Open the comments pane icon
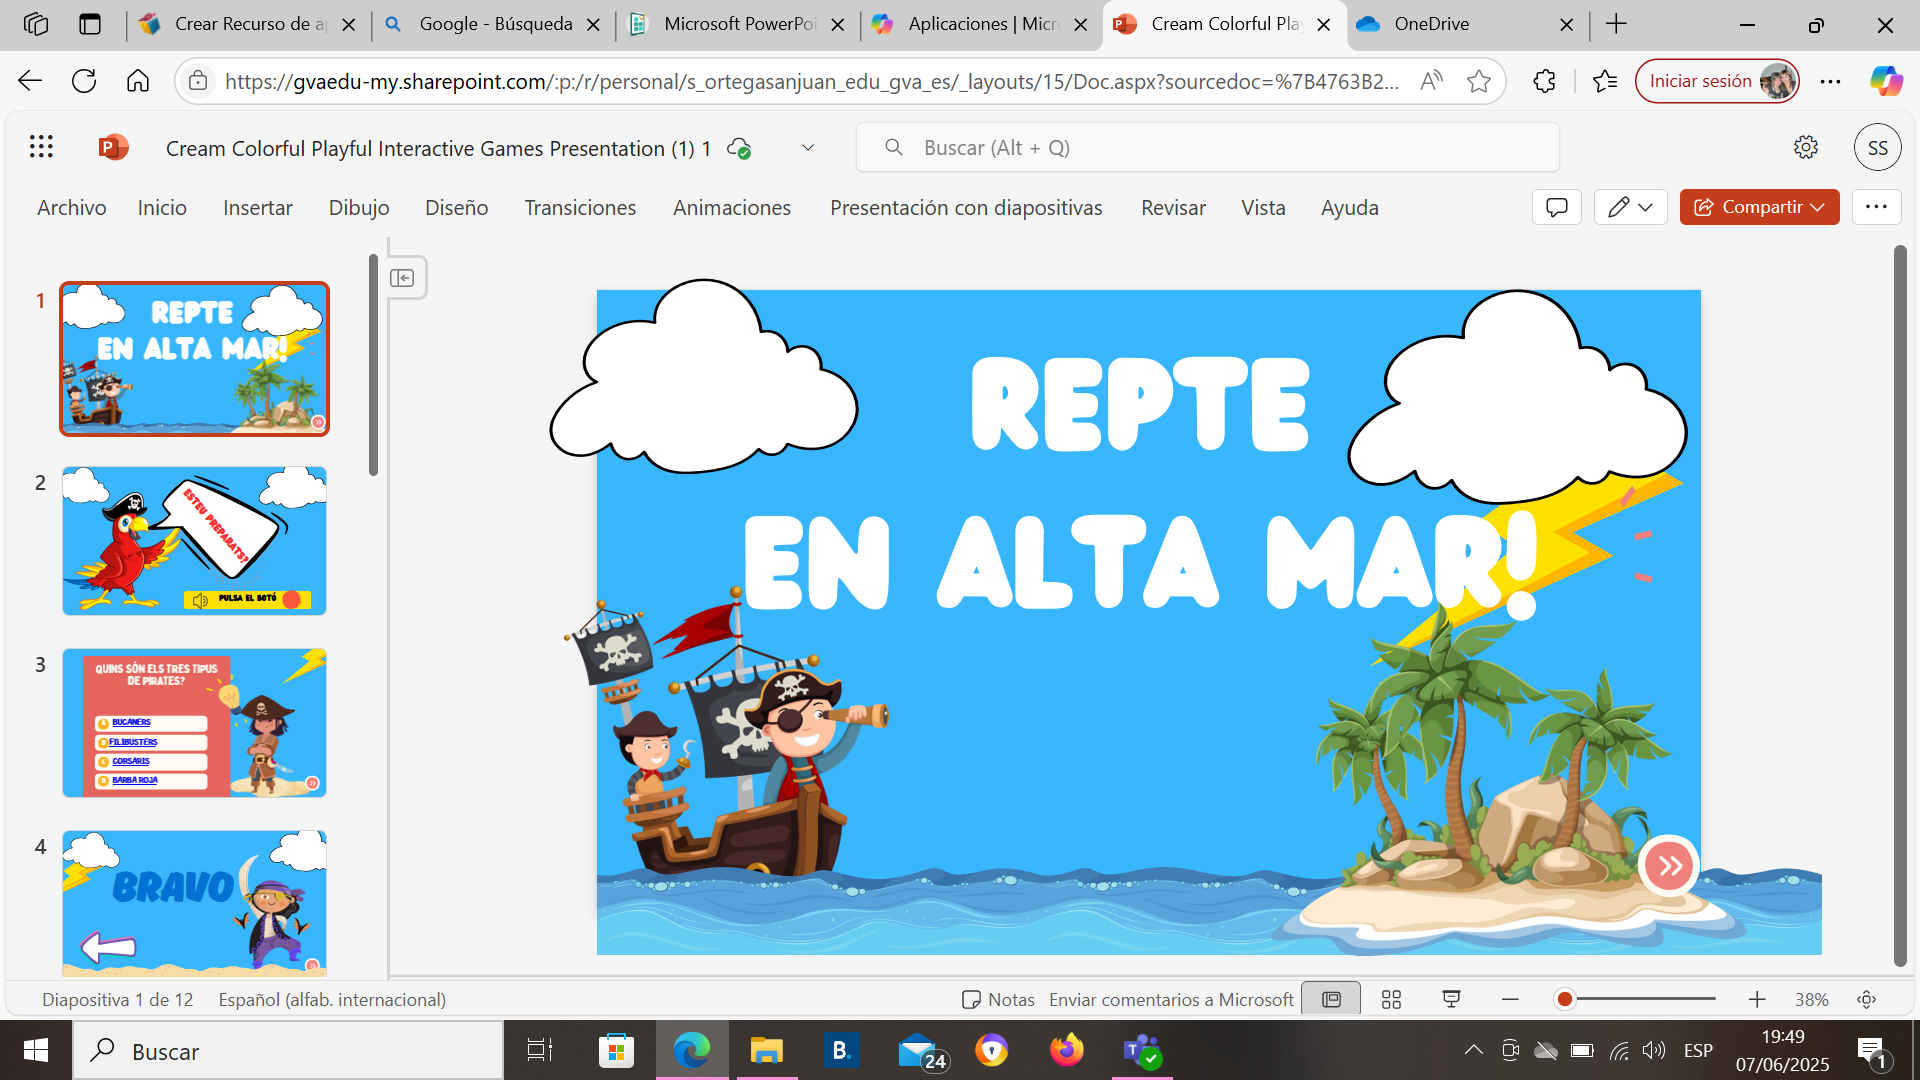 tap(1556, 207)
